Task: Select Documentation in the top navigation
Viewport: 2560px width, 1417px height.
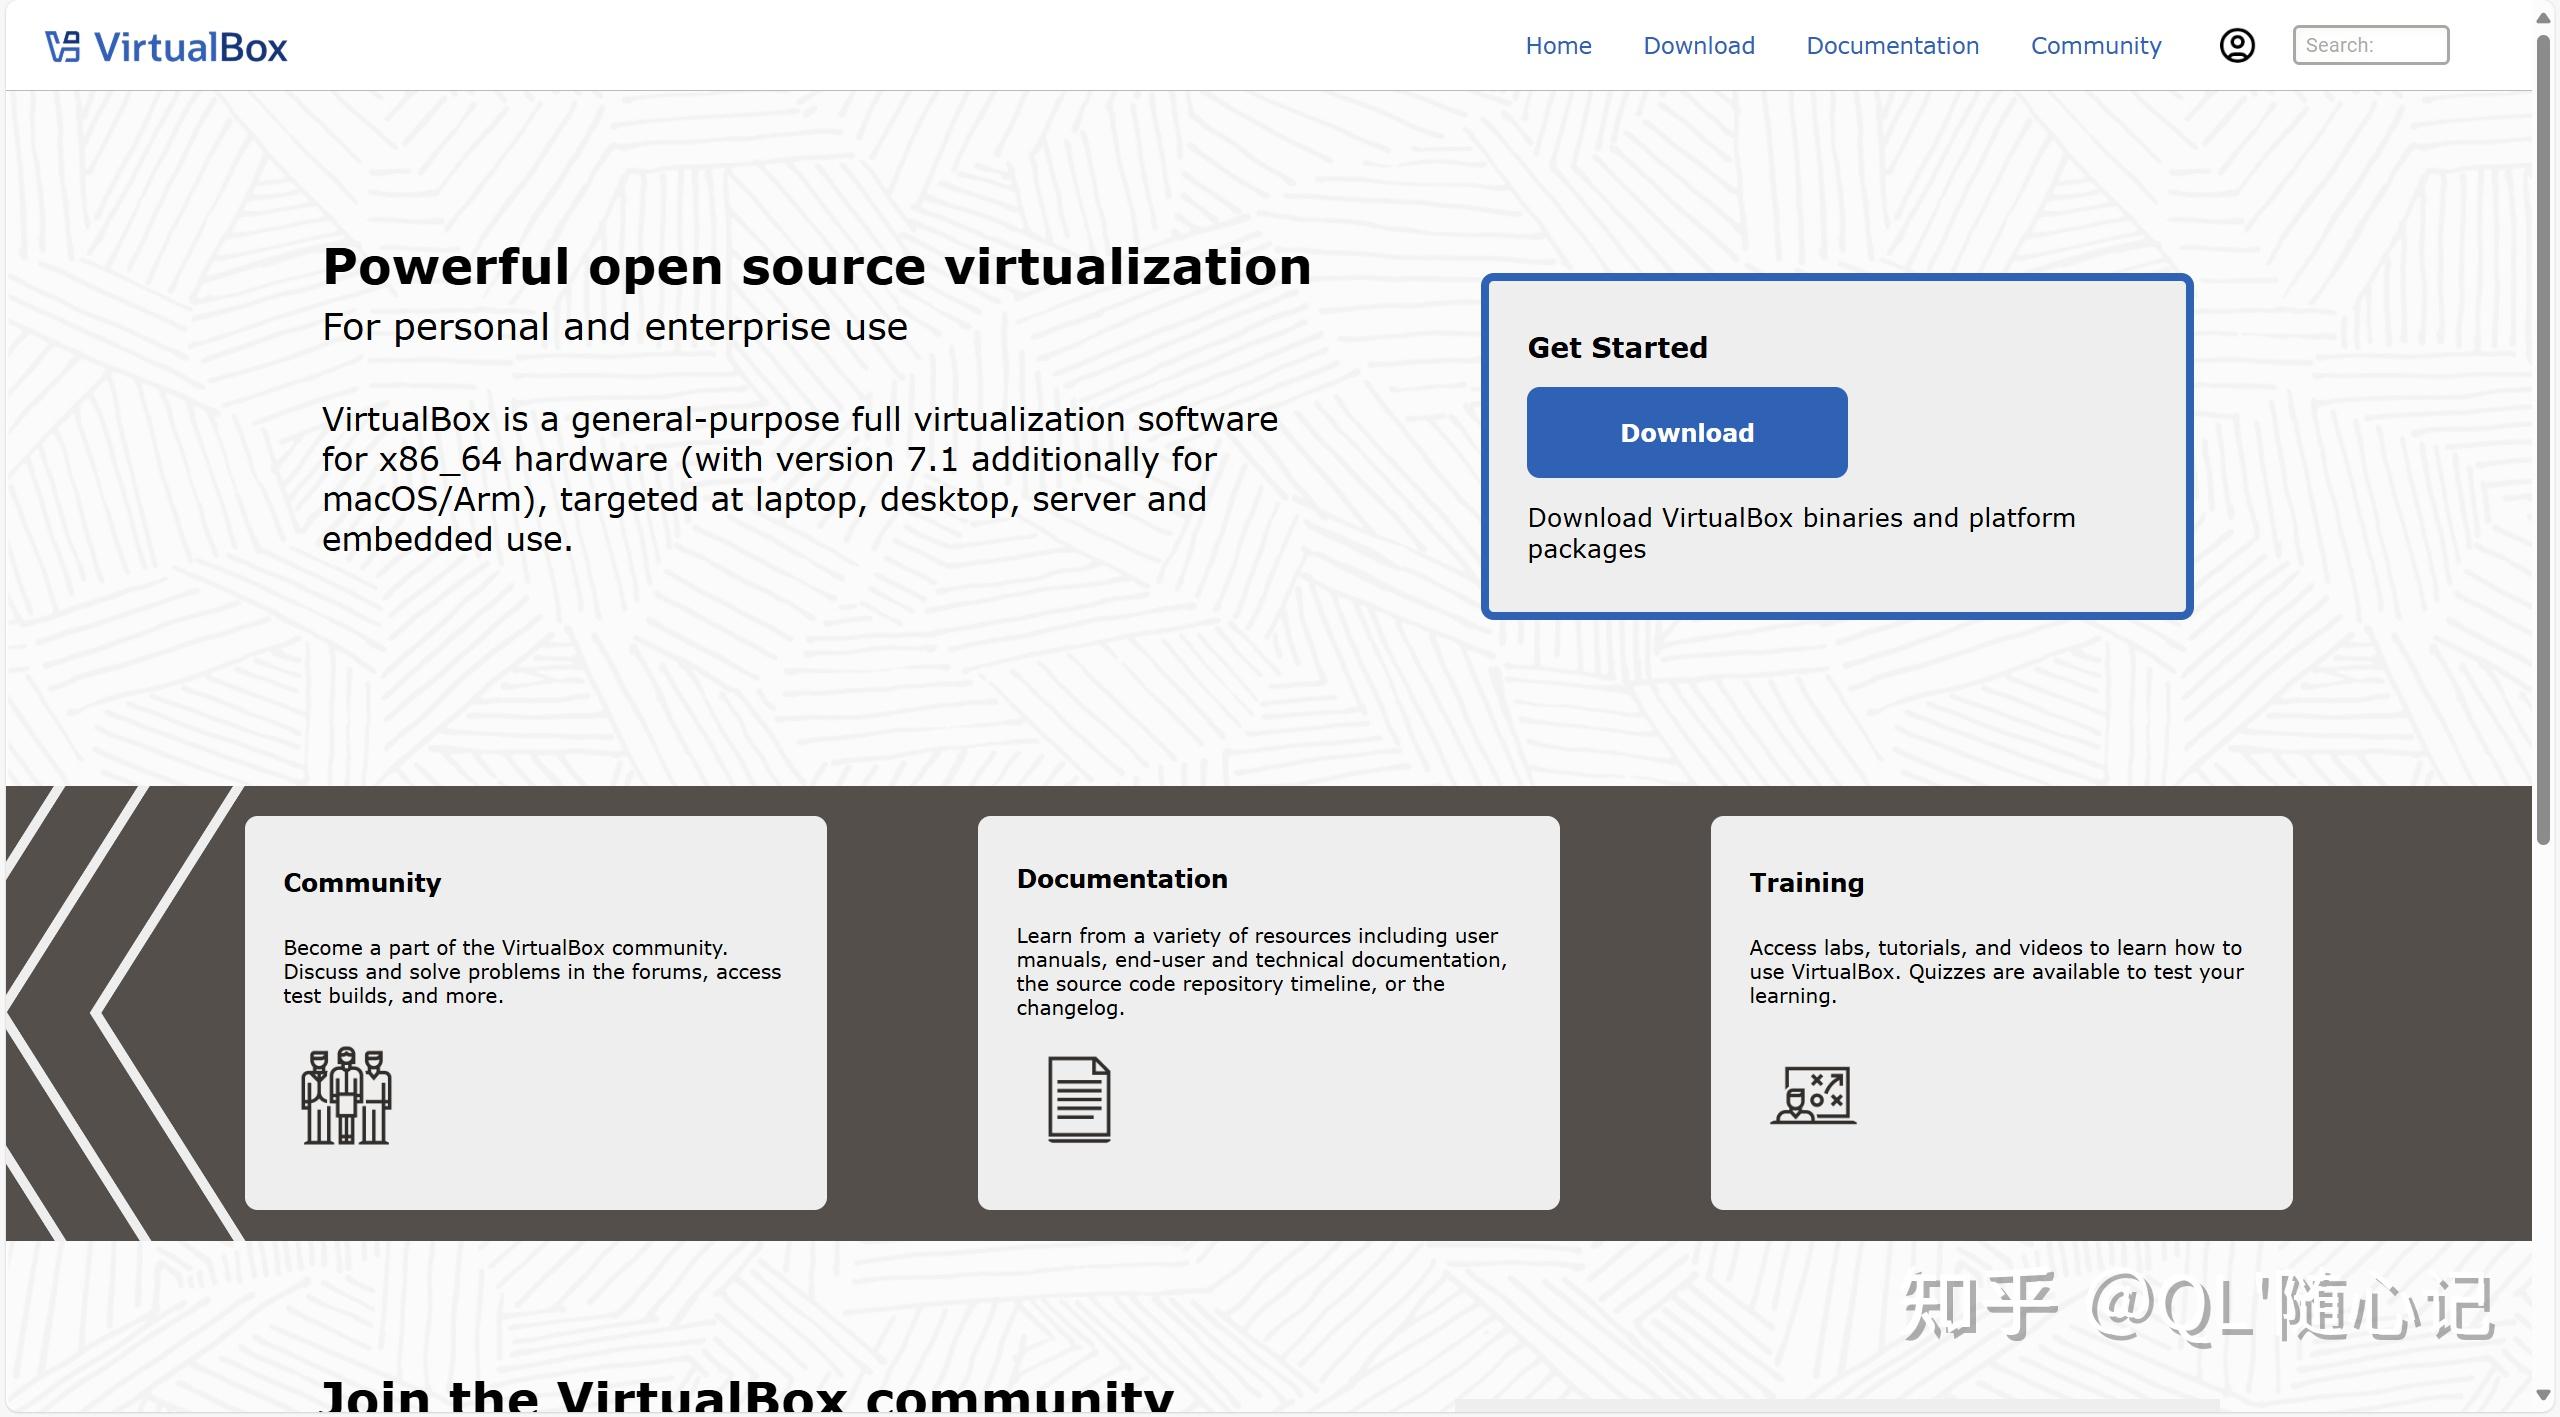Action: 1891,45
